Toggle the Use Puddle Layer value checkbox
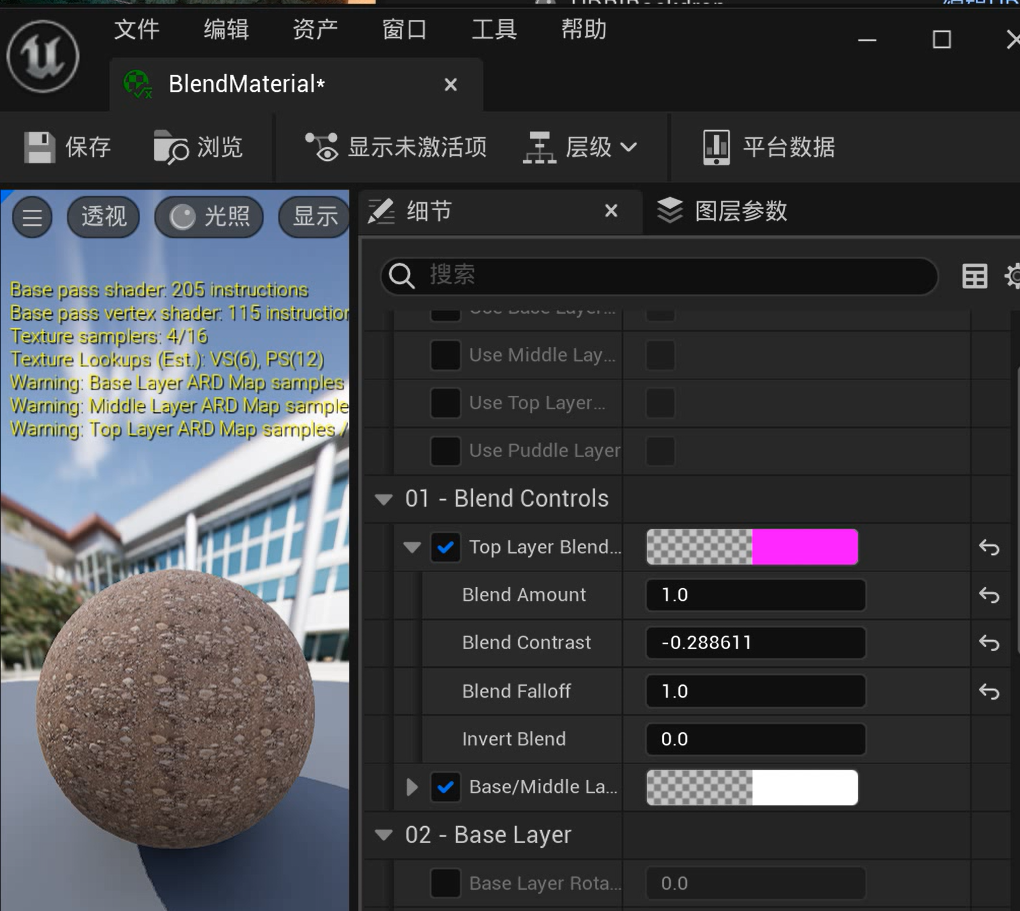The width and height of the screenshot is (1020, 911). (x=660, y=451)
